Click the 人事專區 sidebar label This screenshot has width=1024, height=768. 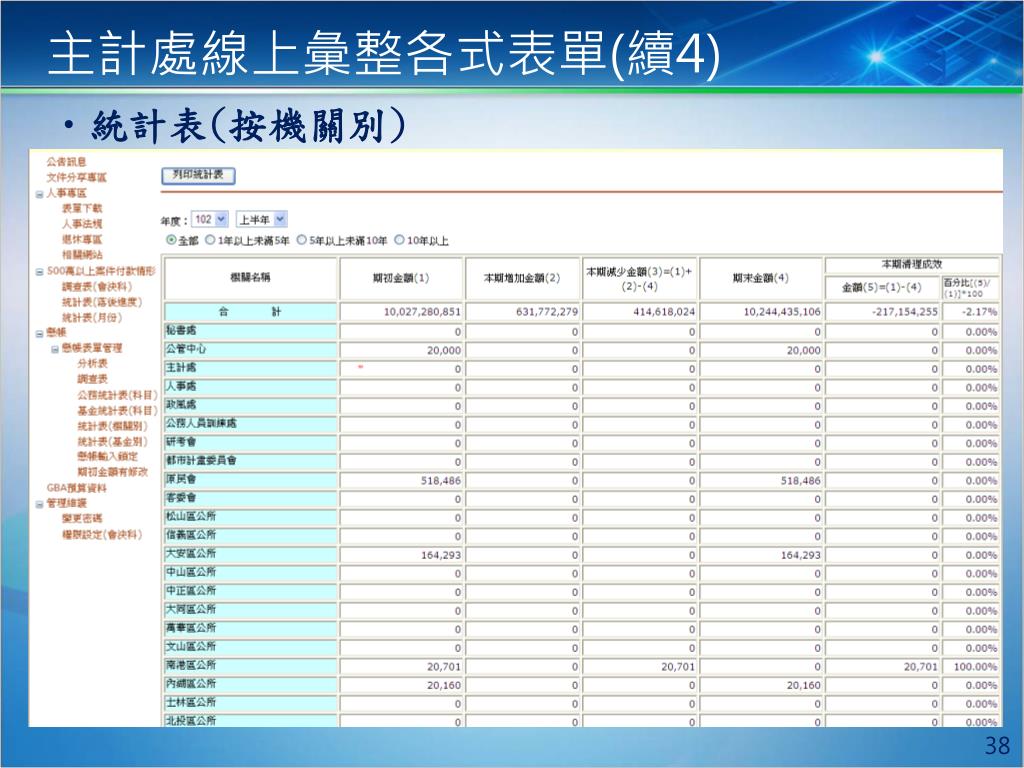(x=66, y=193)
